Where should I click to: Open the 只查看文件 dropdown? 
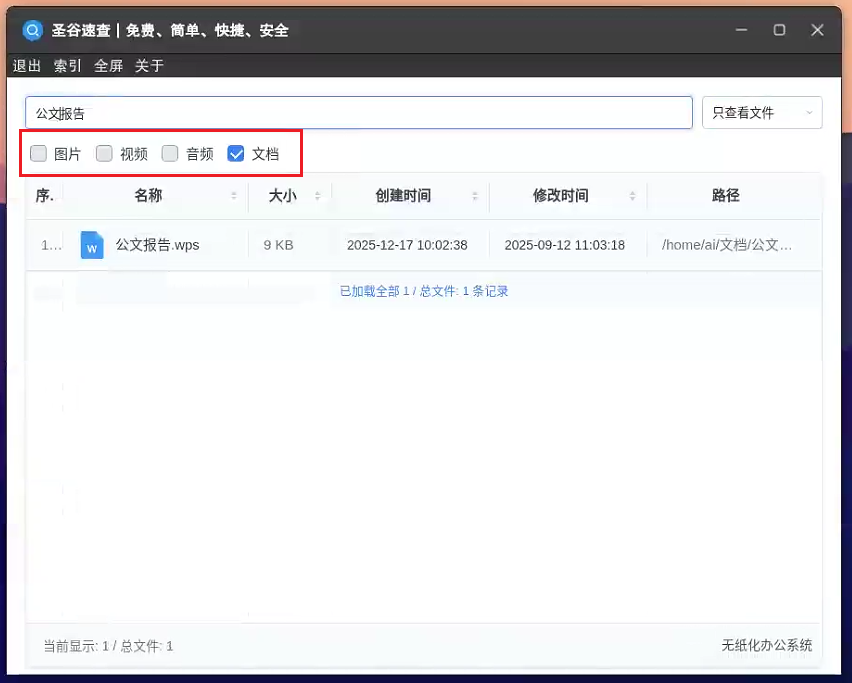(762, 113)
